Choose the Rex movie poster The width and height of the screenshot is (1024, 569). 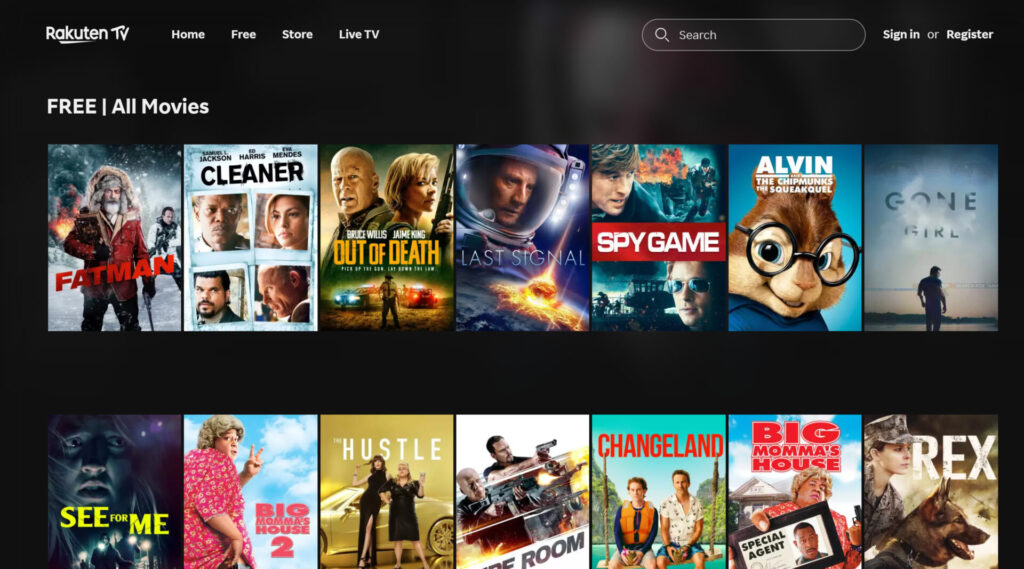(931, 492)
